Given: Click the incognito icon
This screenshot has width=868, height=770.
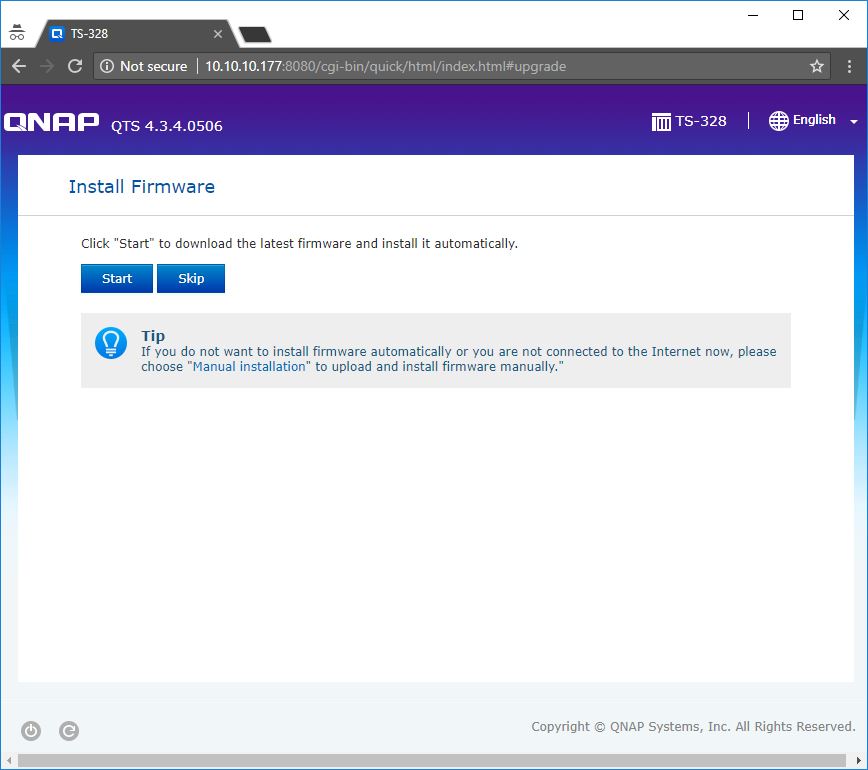Looking at the screenshot, I should (17, 33).
